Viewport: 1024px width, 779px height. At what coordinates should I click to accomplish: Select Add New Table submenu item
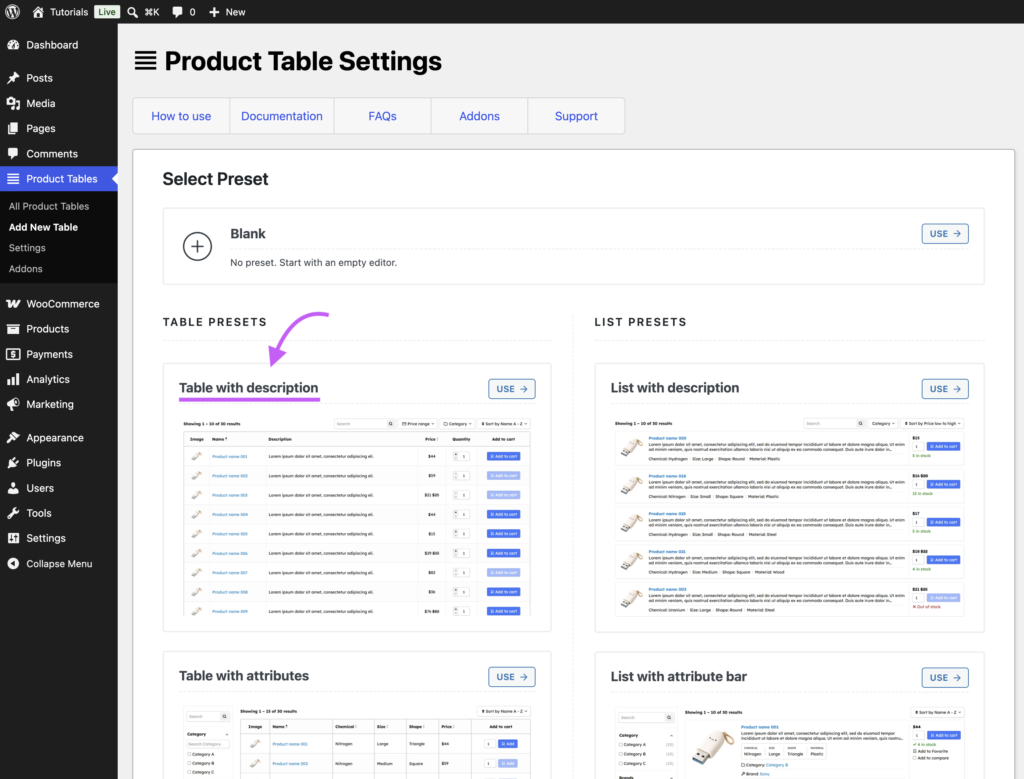pyautogui.click(x=43, y=227)
